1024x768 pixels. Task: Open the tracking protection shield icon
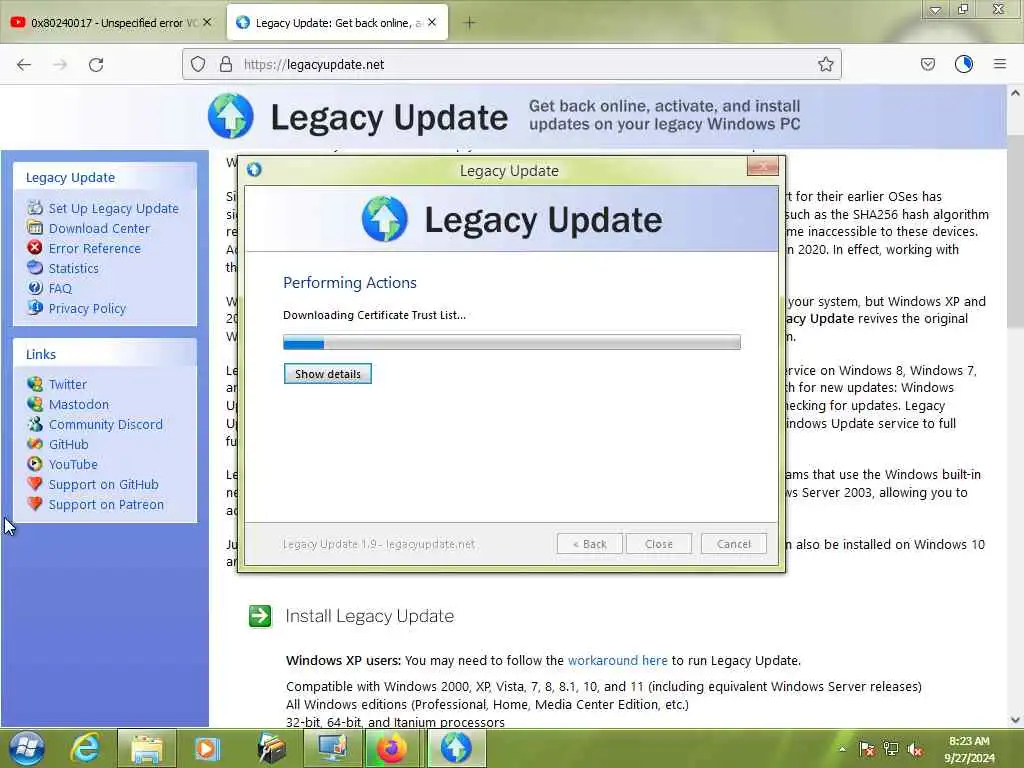(198, 64)
